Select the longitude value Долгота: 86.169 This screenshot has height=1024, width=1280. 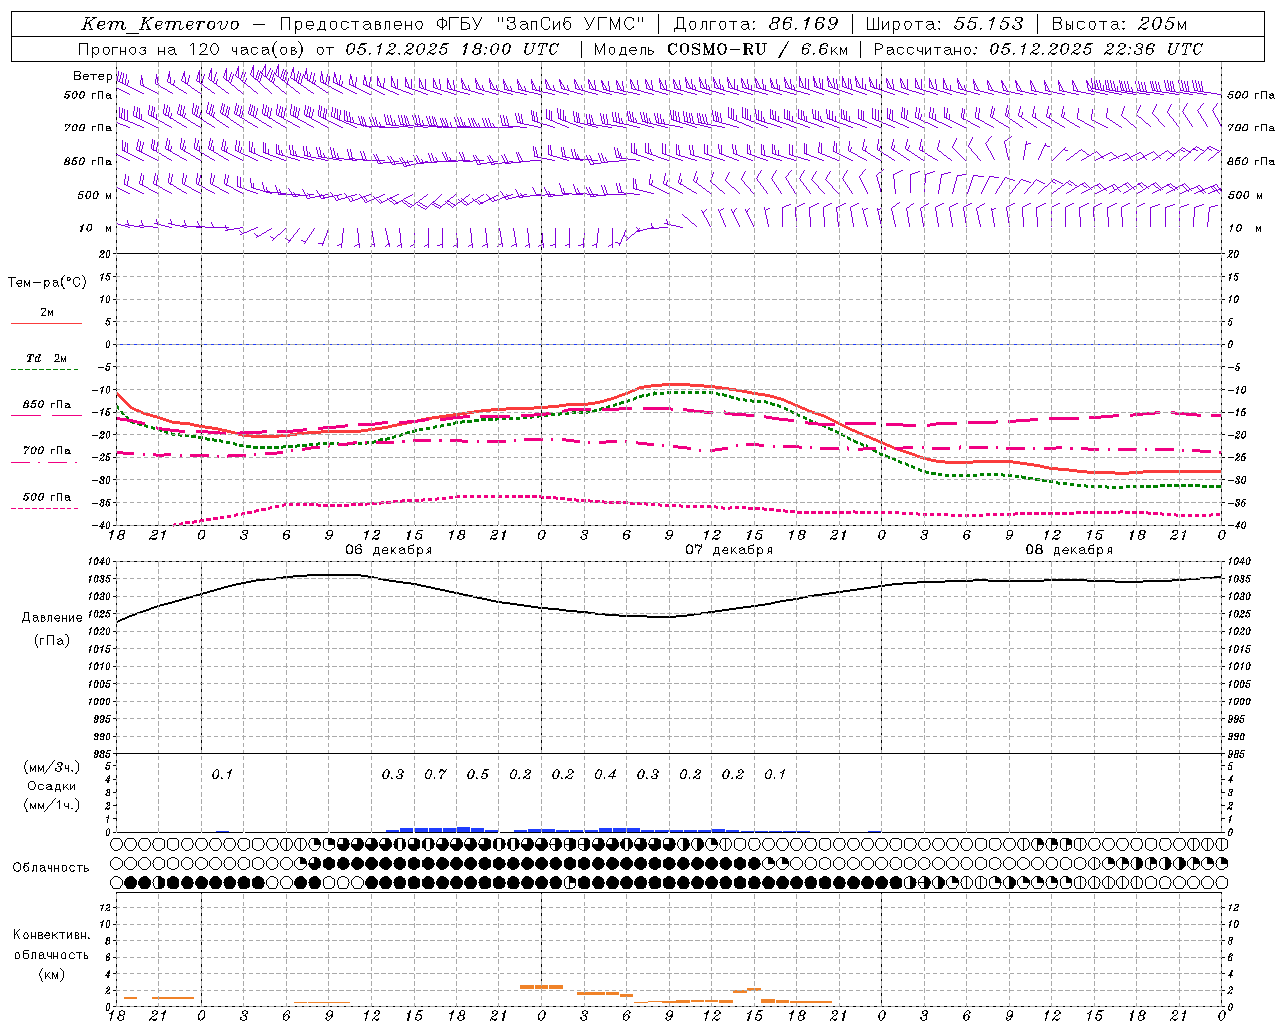(x=756, y=24)
